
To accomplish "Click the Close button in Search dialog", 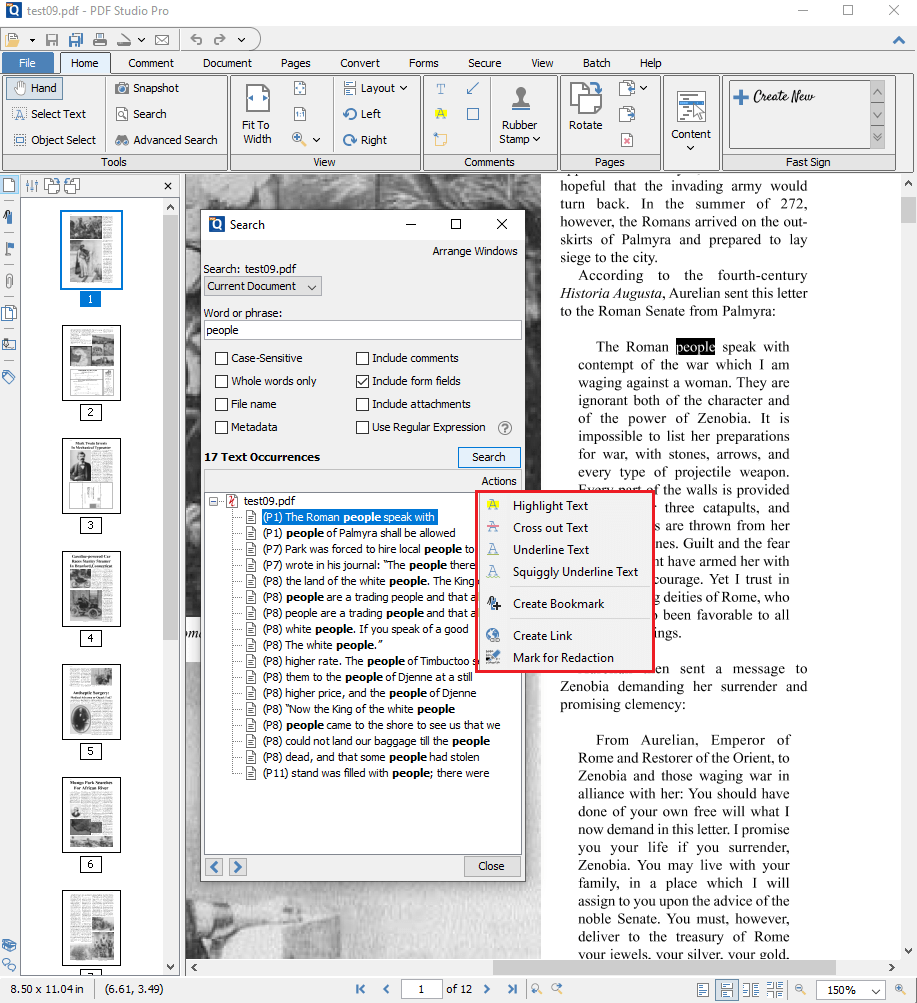I will [x=491, y=866].
